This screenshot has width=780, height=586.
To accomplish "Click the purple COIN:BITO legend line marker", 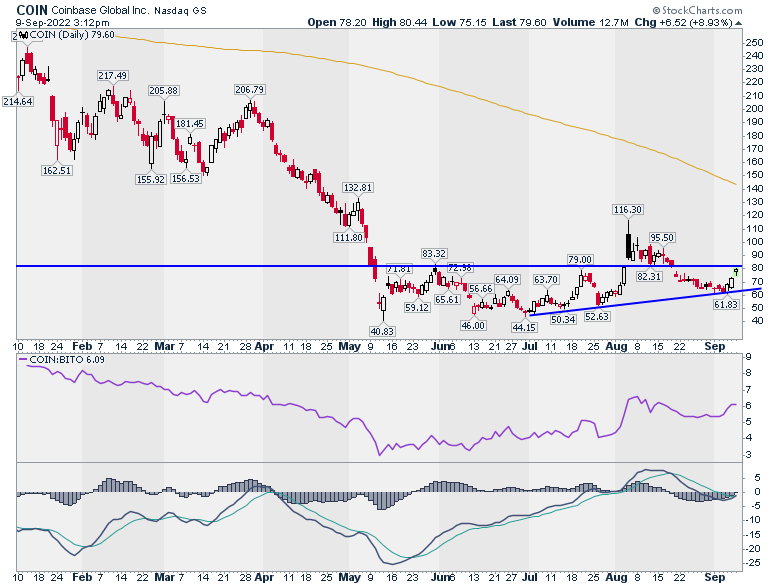I will 23,359.
